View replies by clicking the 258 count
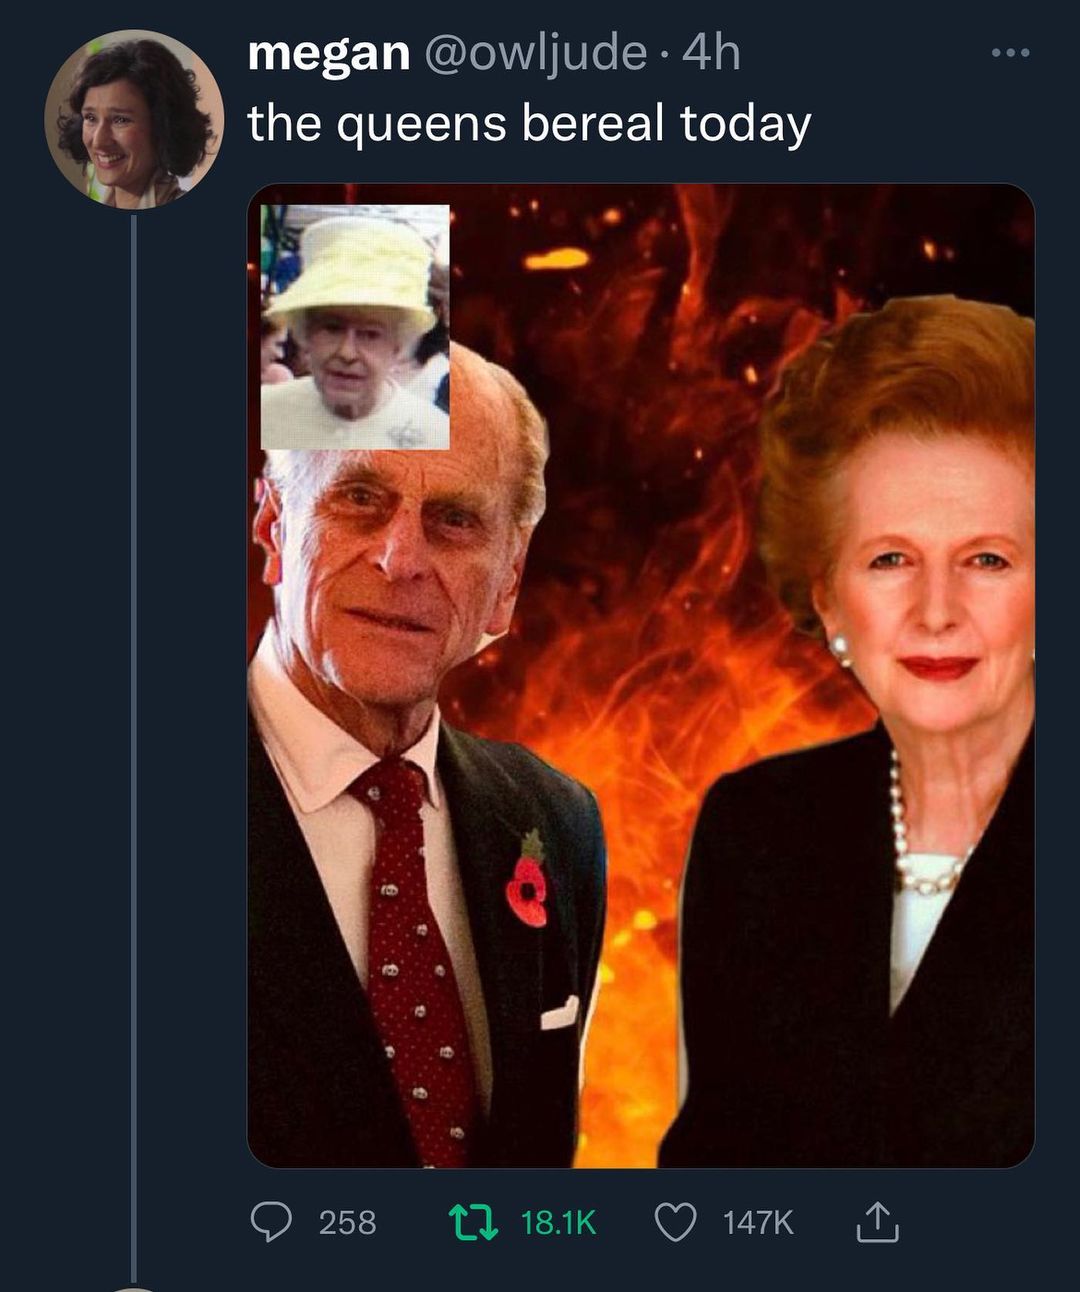This screenshot has height=1292, width=1080. point(347,1222)
